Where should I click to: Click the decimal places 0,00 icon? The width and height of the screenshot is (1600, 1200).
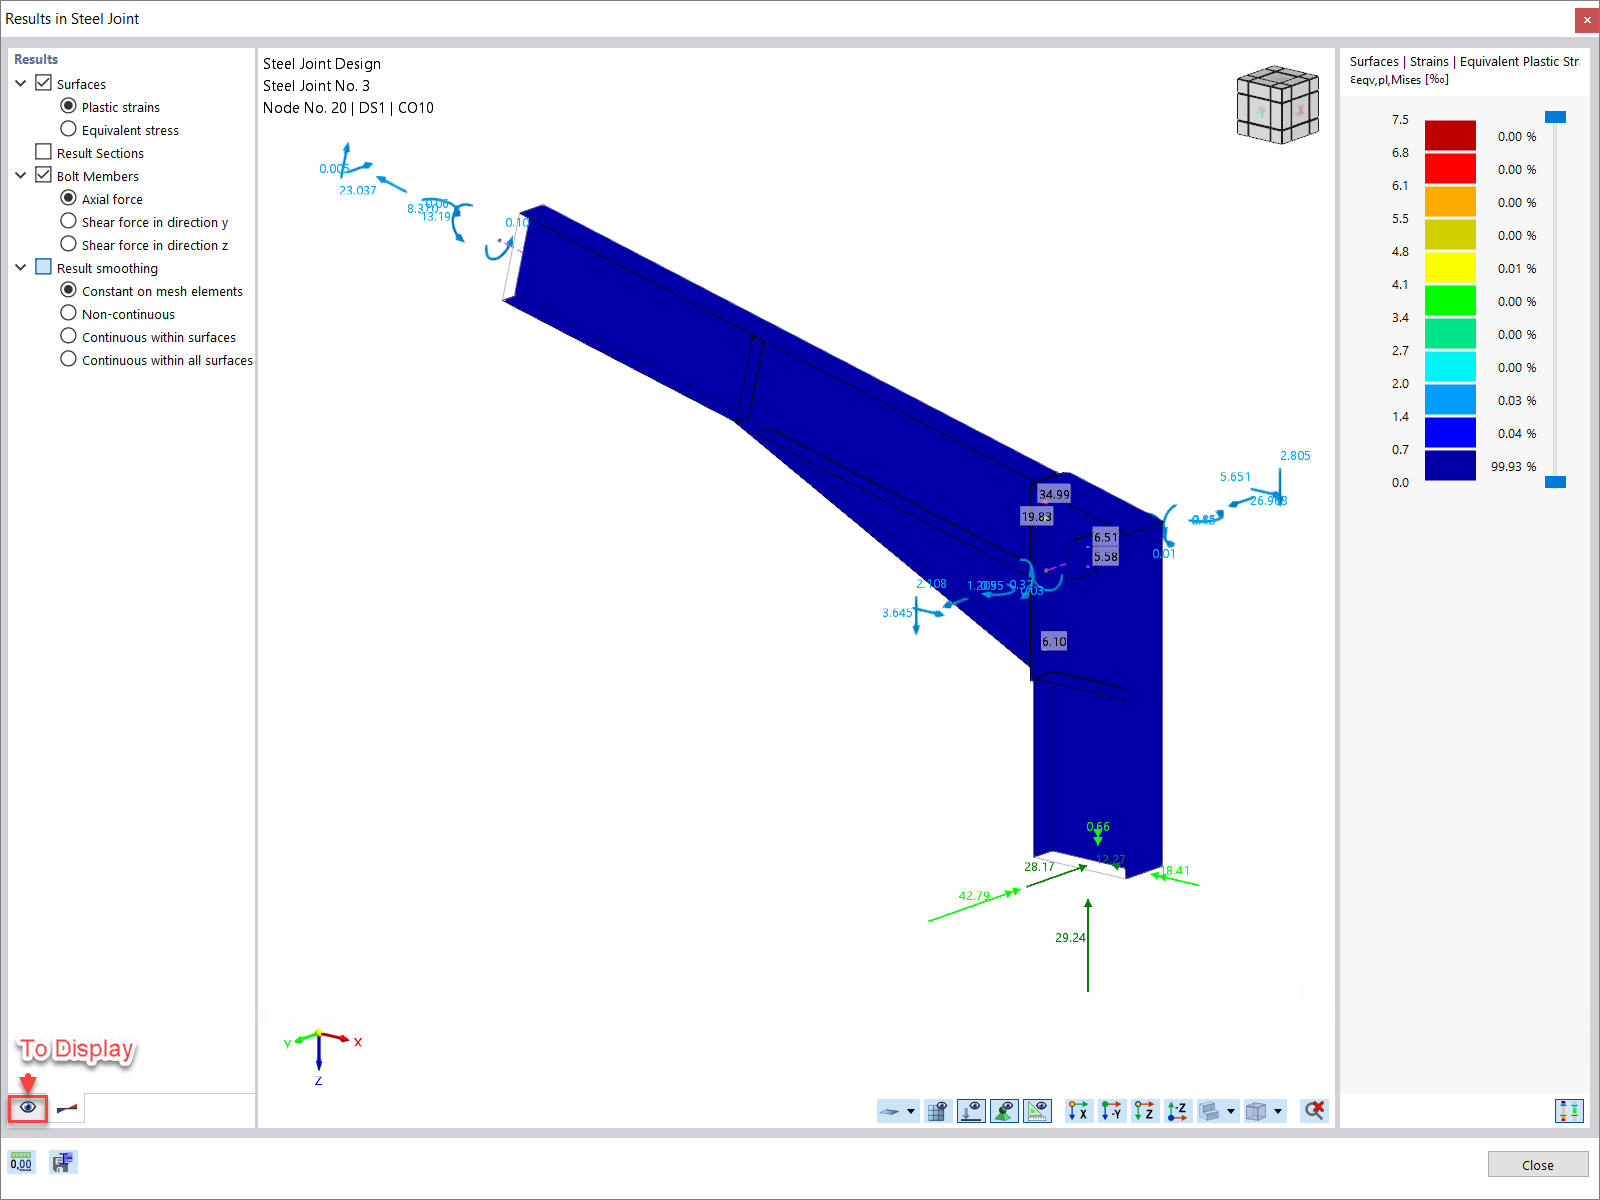click(21, 1162)
